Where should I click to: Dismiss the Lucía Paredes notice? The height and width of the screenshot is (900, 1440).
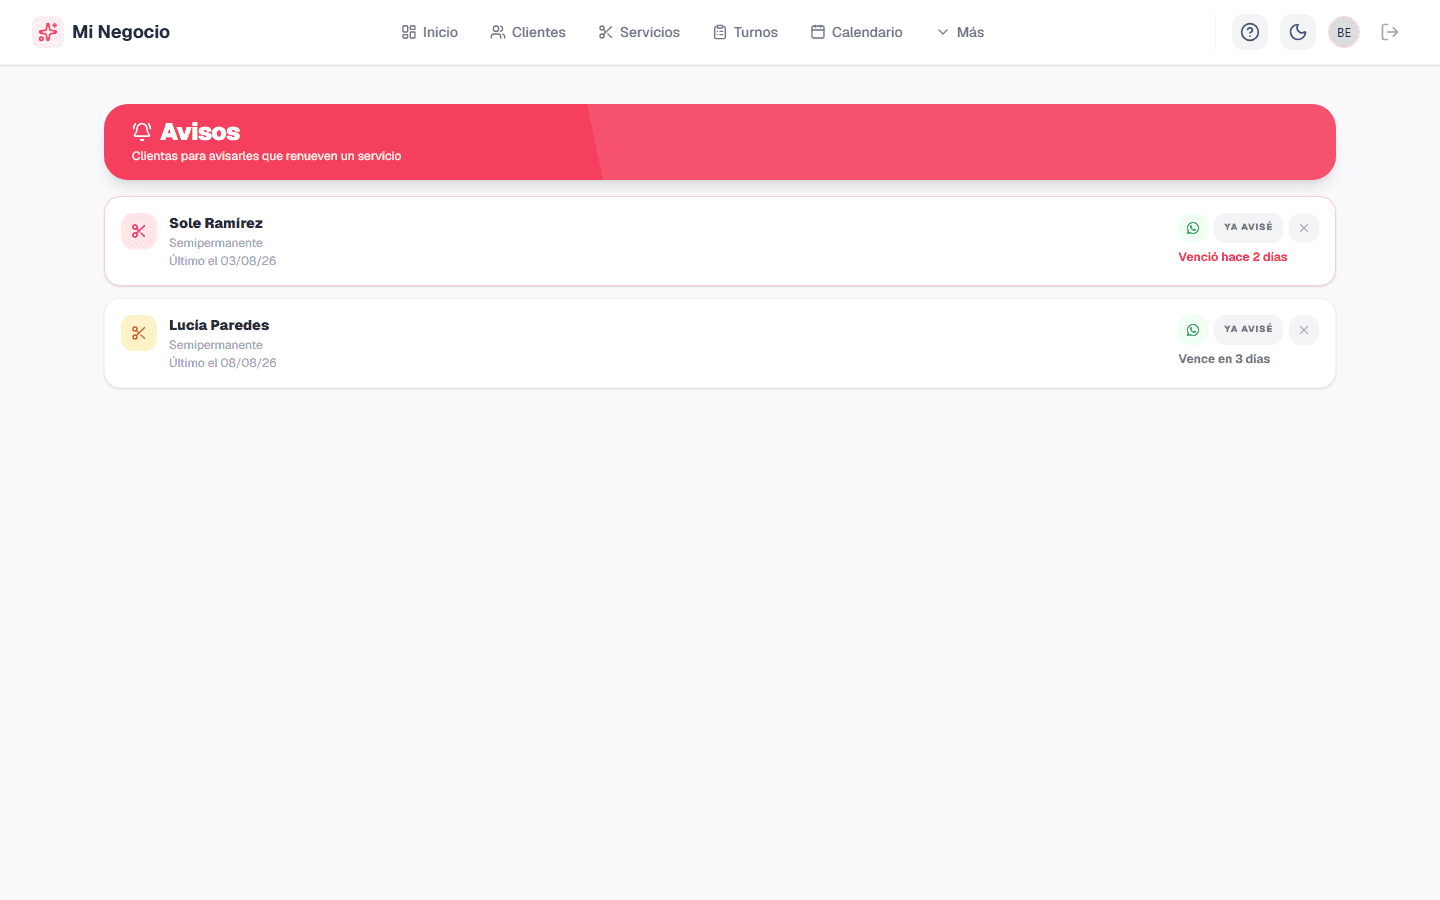point(1304,330)
